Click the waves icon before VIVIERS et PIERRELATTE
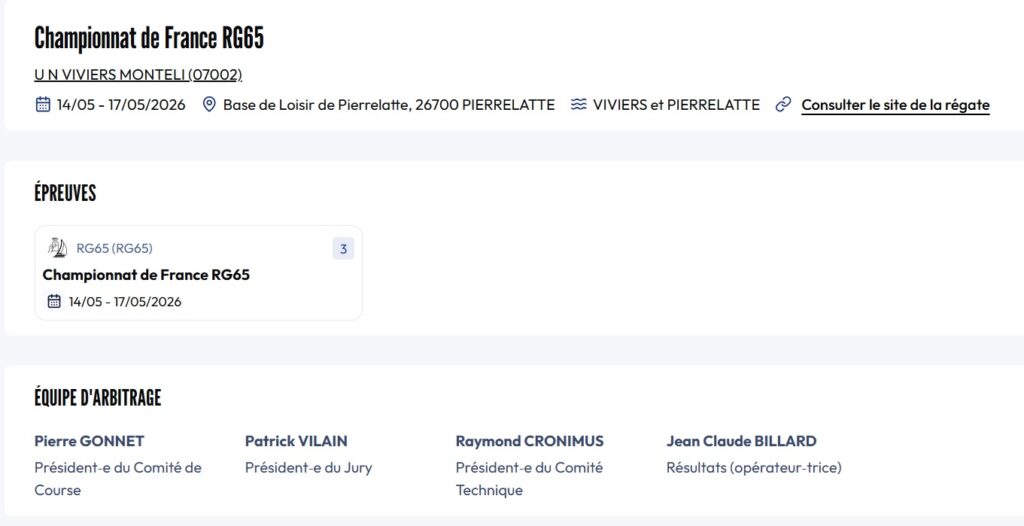Image resolution: width=1024 pixels, height=526 pixels. [579, 105]
